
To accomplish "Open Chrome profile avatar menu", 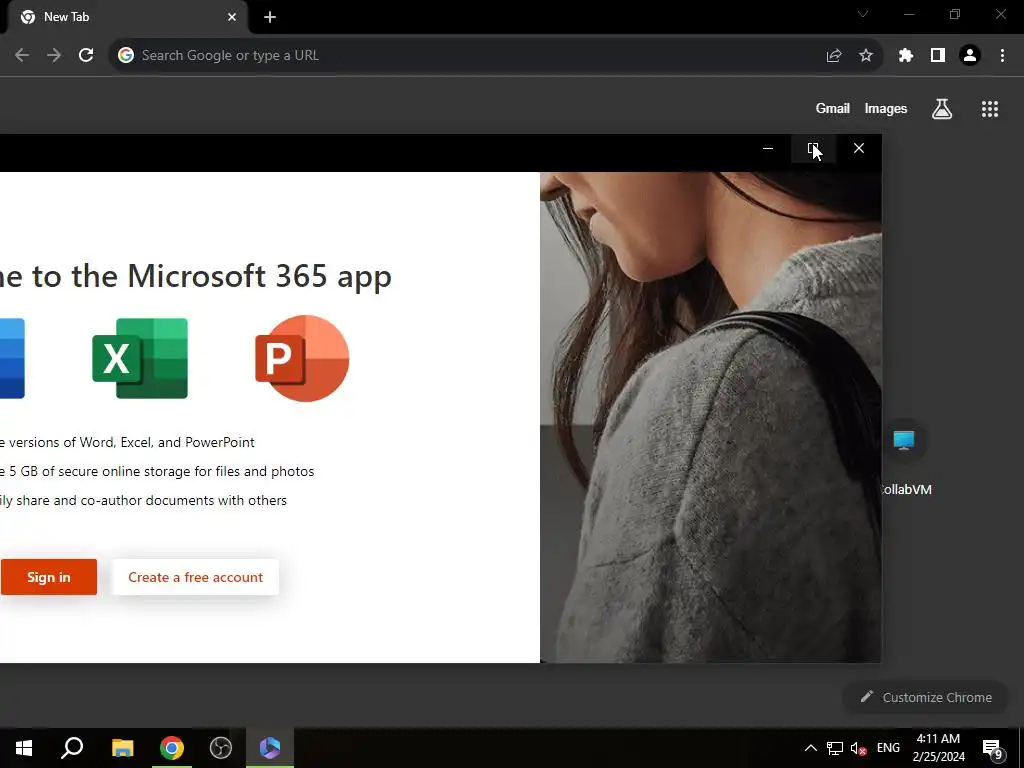I will click(970, 56).
